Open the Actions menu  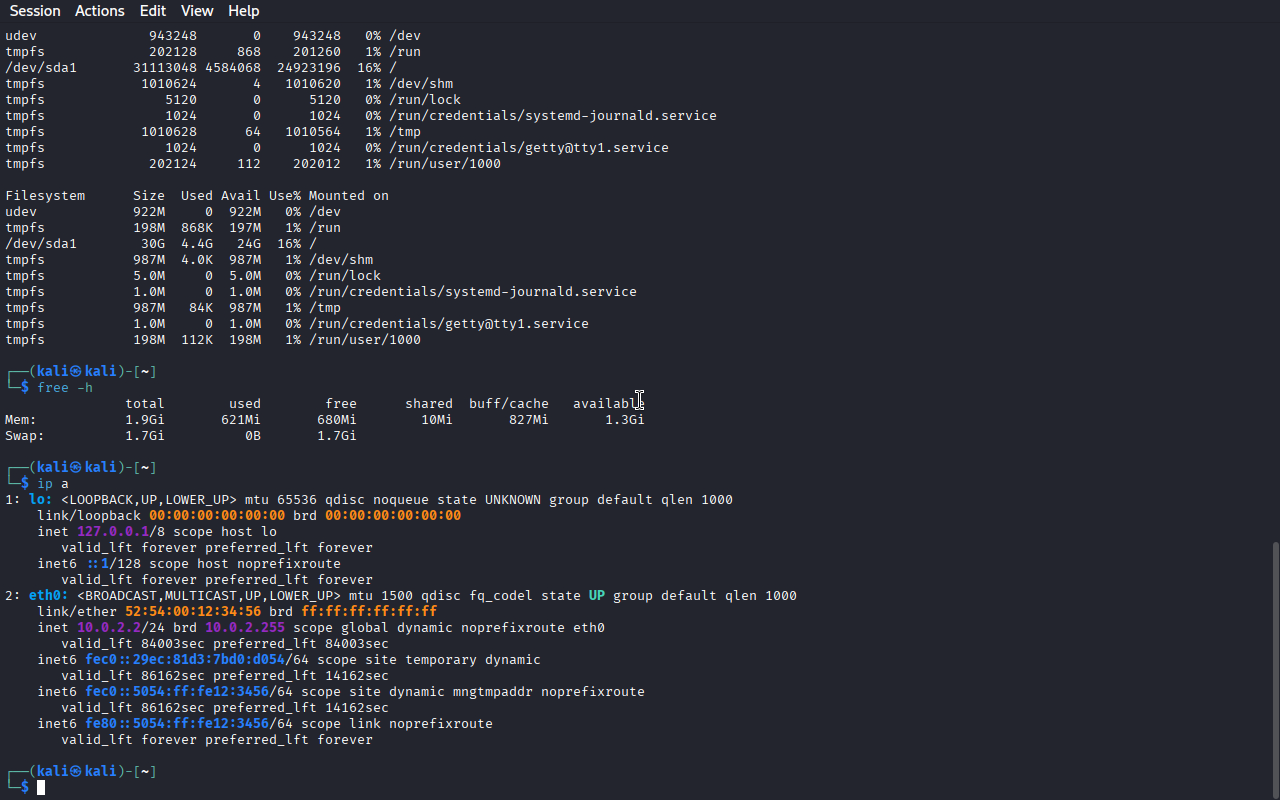(x=100, y=11)
